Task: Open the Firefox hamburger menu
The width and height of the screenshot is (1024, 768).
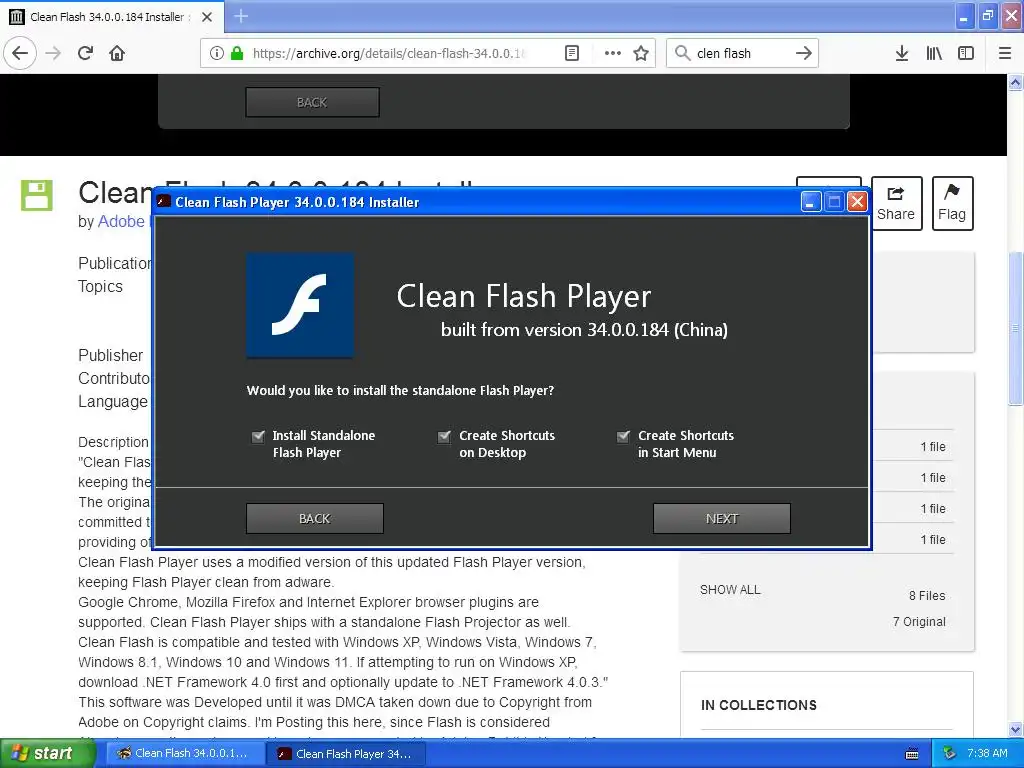Action: pos(1005,53)
